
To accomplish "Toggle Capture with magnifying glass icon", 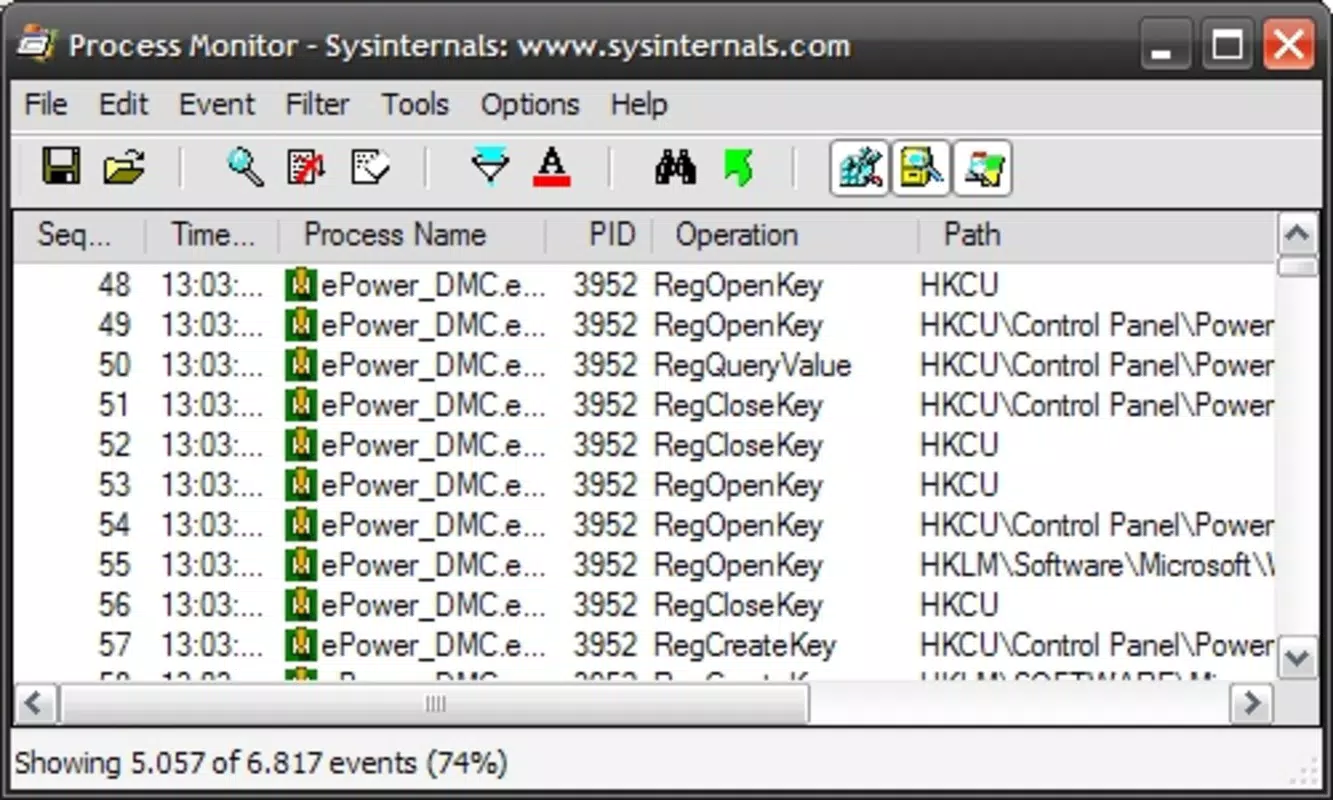I will pyautogui.click(x=245, y=166).
